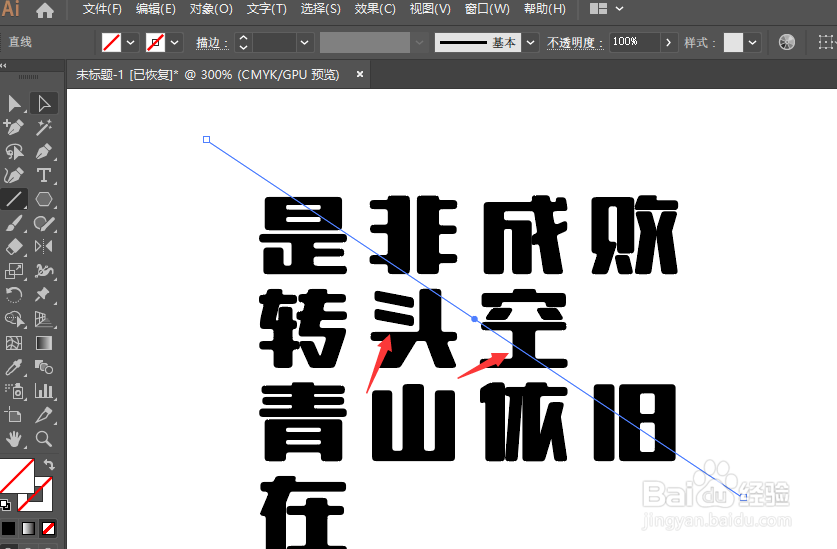The image size is (837, 549).
Task: Swap fill and stroke with the curved-arrow icon
Action: [49, 464]
